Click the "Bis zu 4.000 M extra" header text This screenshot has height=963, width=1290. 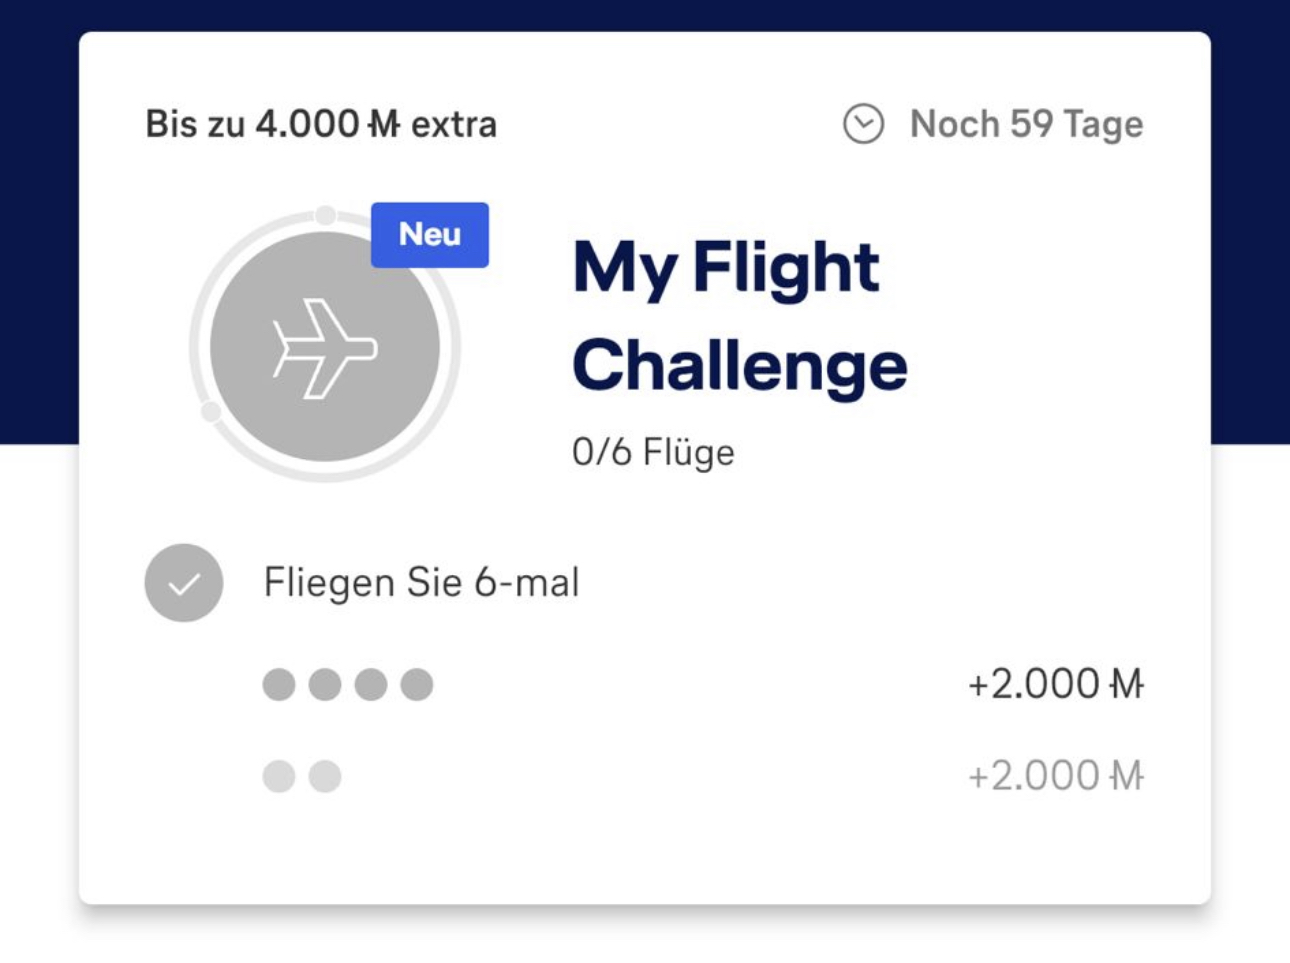click(321, 124)
